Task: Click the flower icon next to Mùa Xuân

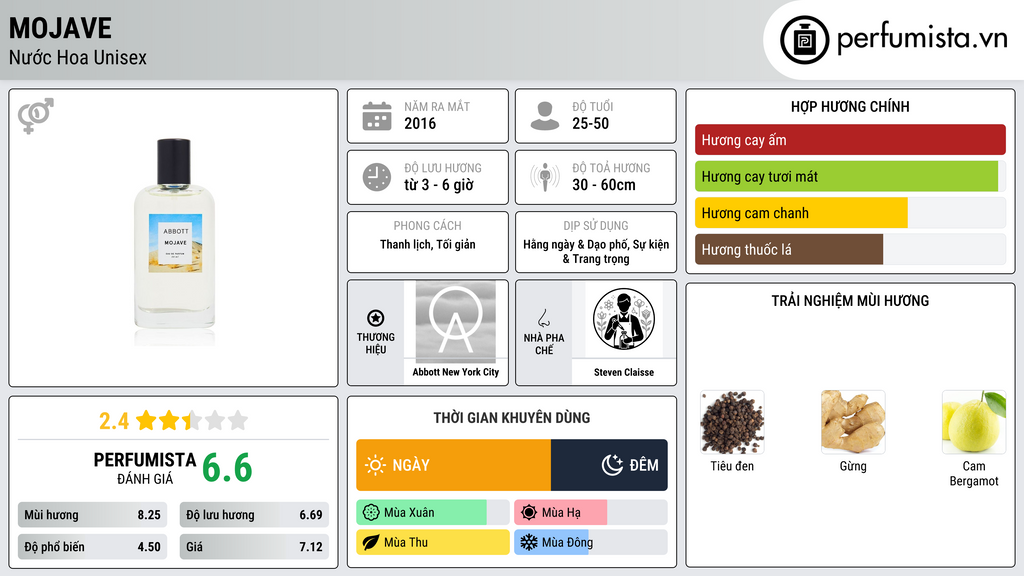Action: [371, 513]
